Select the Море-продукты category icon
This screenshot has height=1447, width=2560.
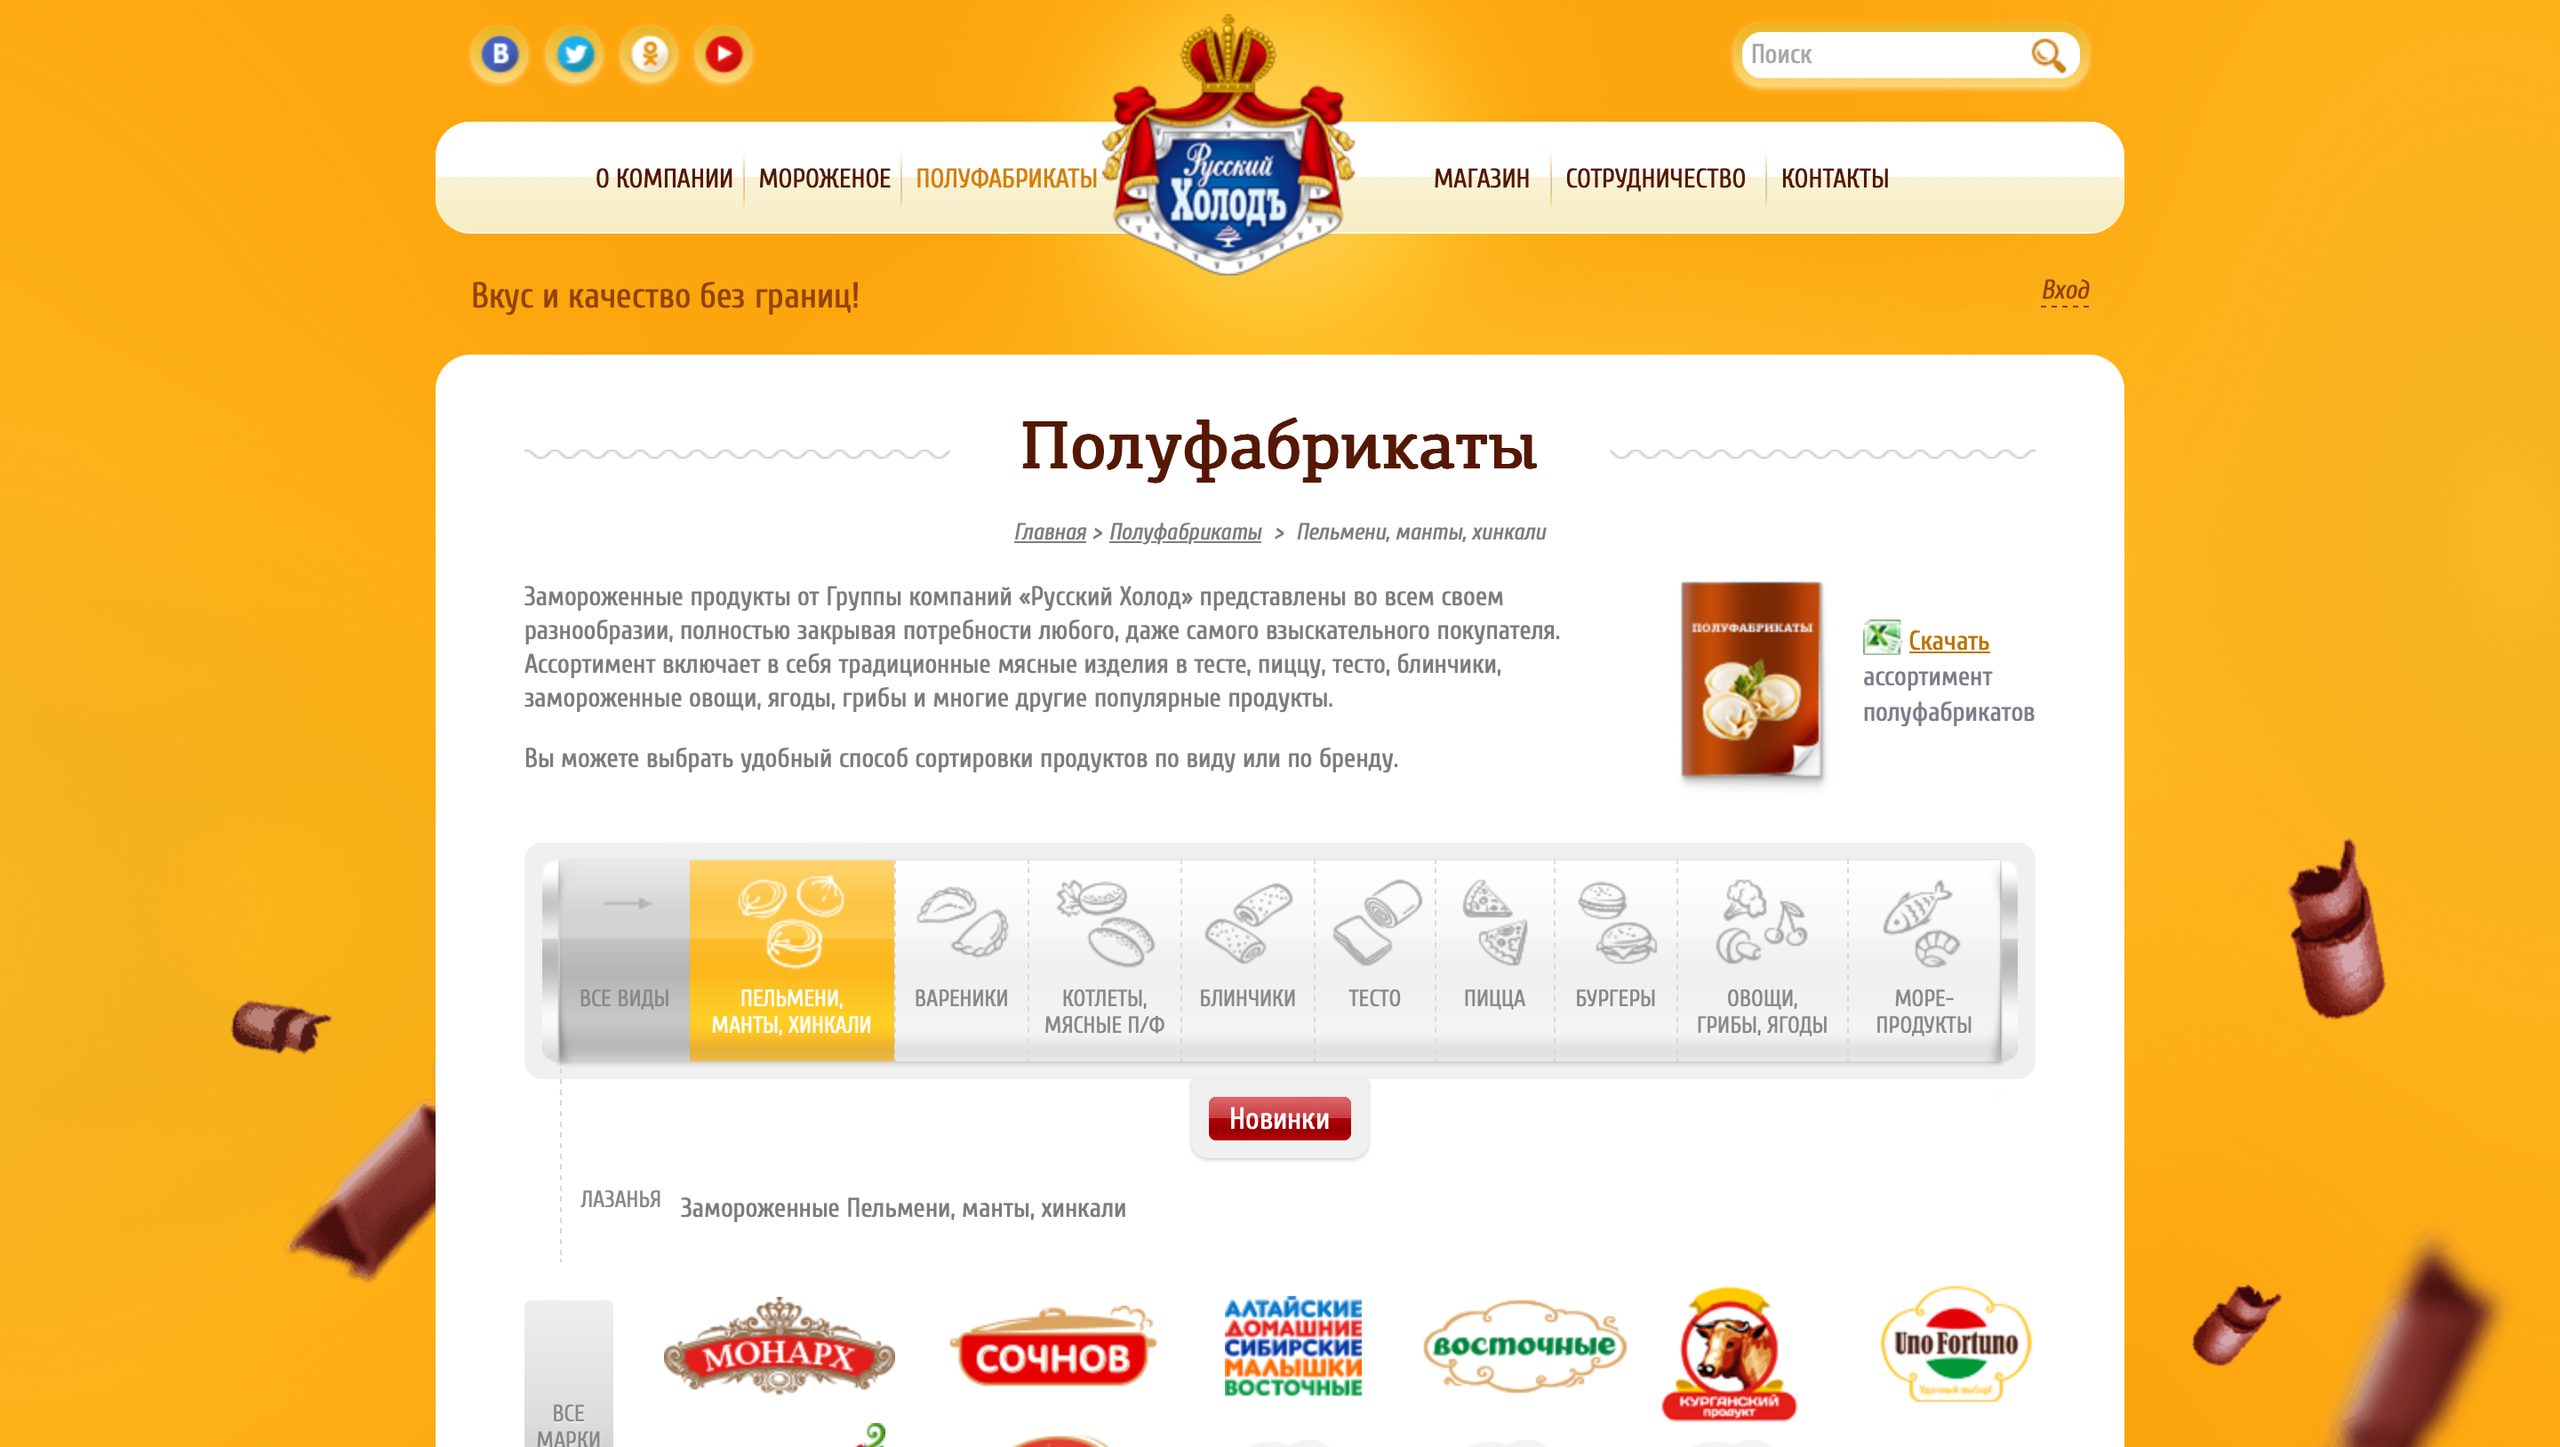[x=1922, y=922]
